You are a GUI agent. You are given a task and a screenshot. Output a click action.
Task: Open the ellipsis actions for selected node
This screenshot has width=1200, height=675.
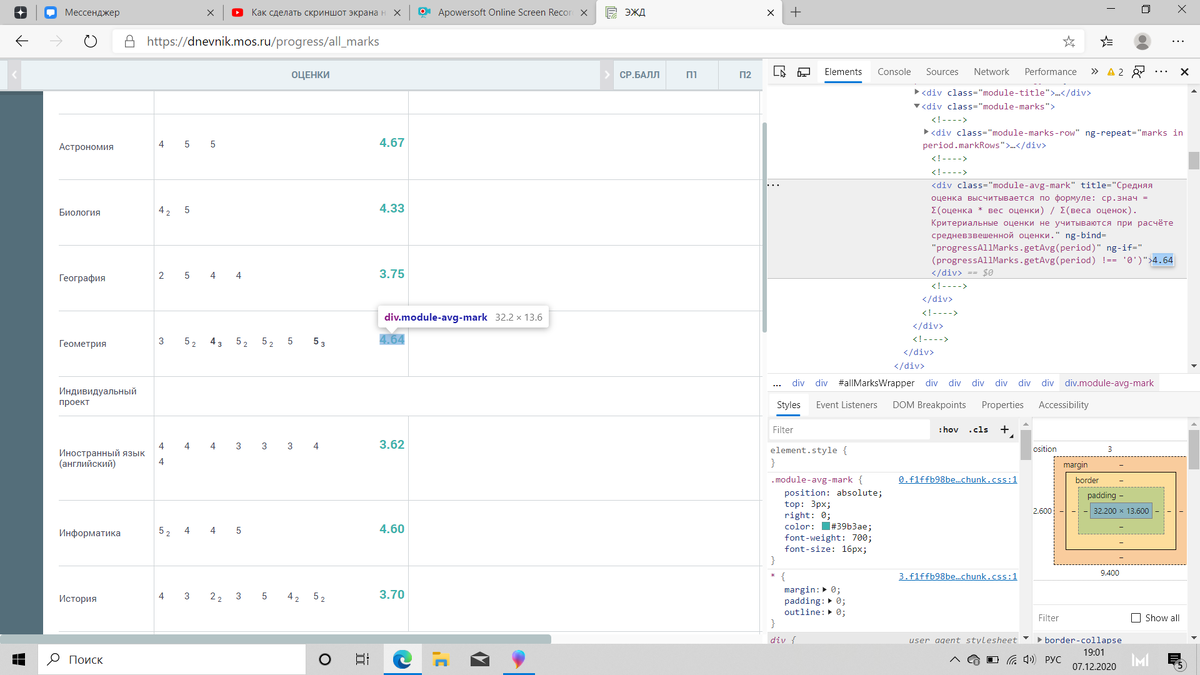pyautogui.click(x=773, y=185)
